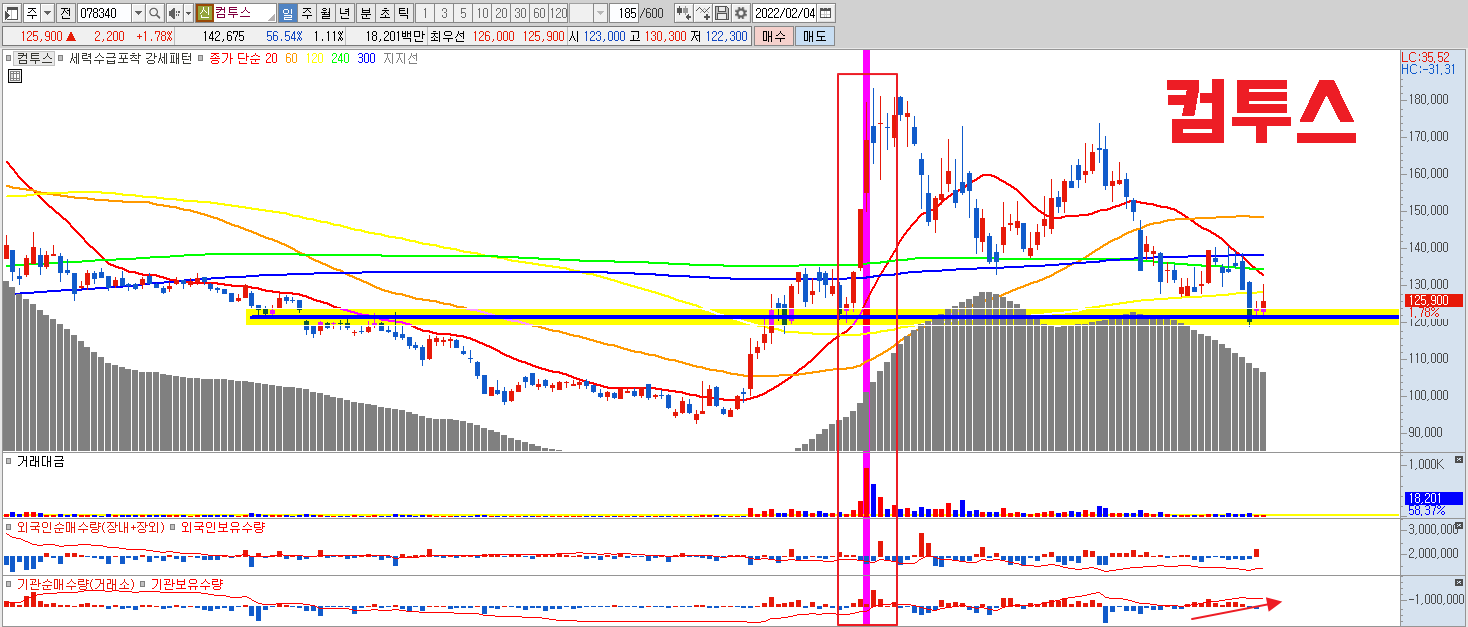Click the green 신 badge icon
Image resolution: width=1468 pixels, height=627 pixels.
point(204,13)
